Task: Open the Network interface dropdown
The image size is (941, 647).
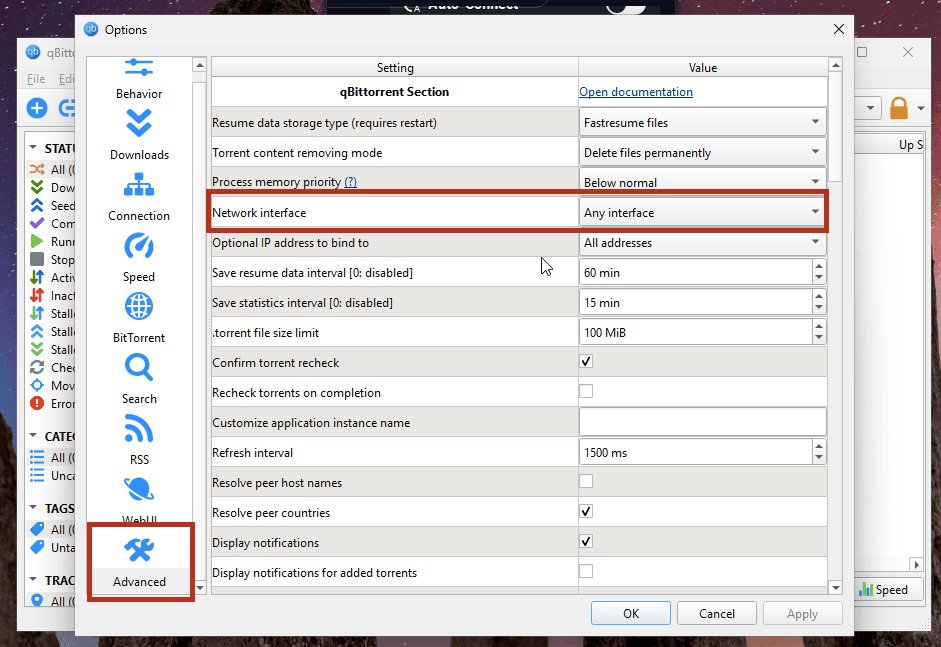Action: point(702,212)
